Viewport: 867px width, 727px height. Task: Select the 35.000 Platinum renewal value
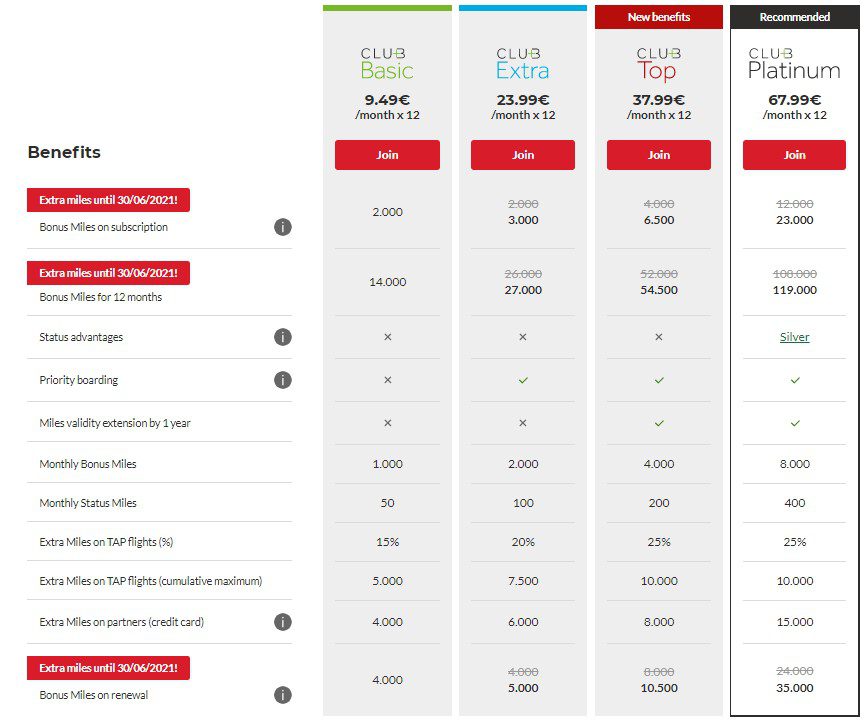(795, 688)
